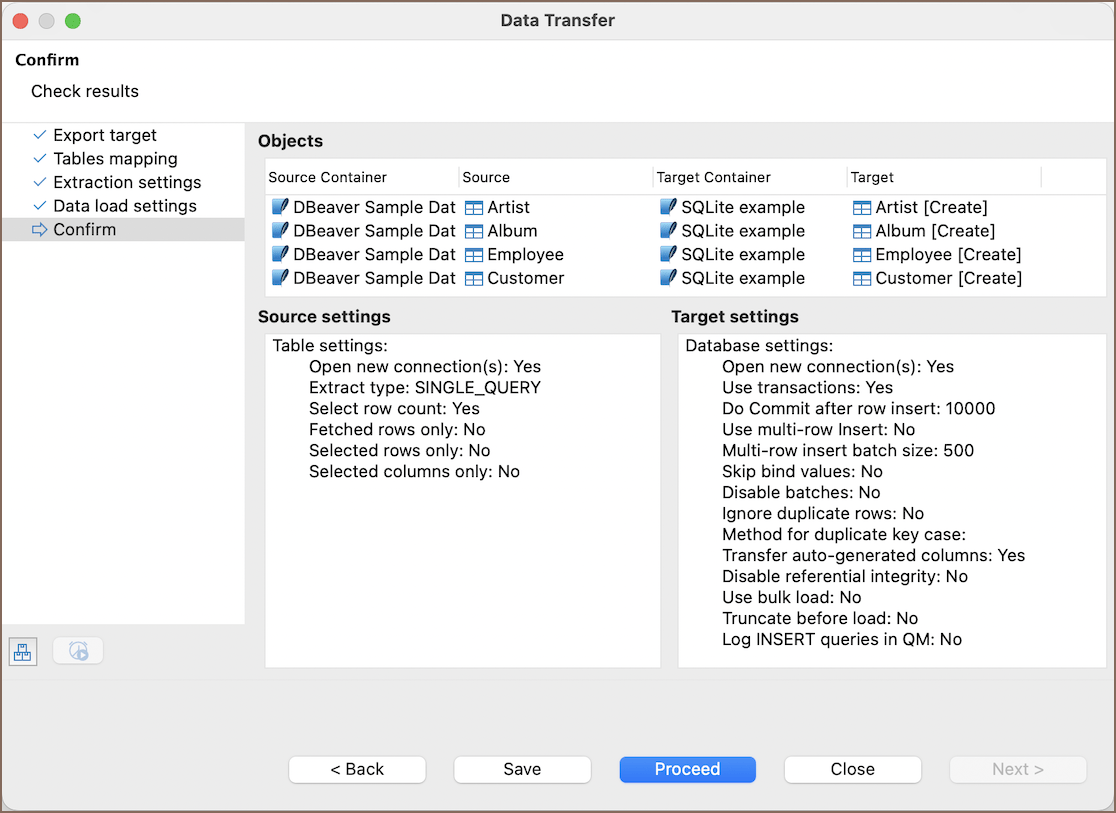Click the < Back button
This screenshot has width=1116, height=813.
click(357, 769)
